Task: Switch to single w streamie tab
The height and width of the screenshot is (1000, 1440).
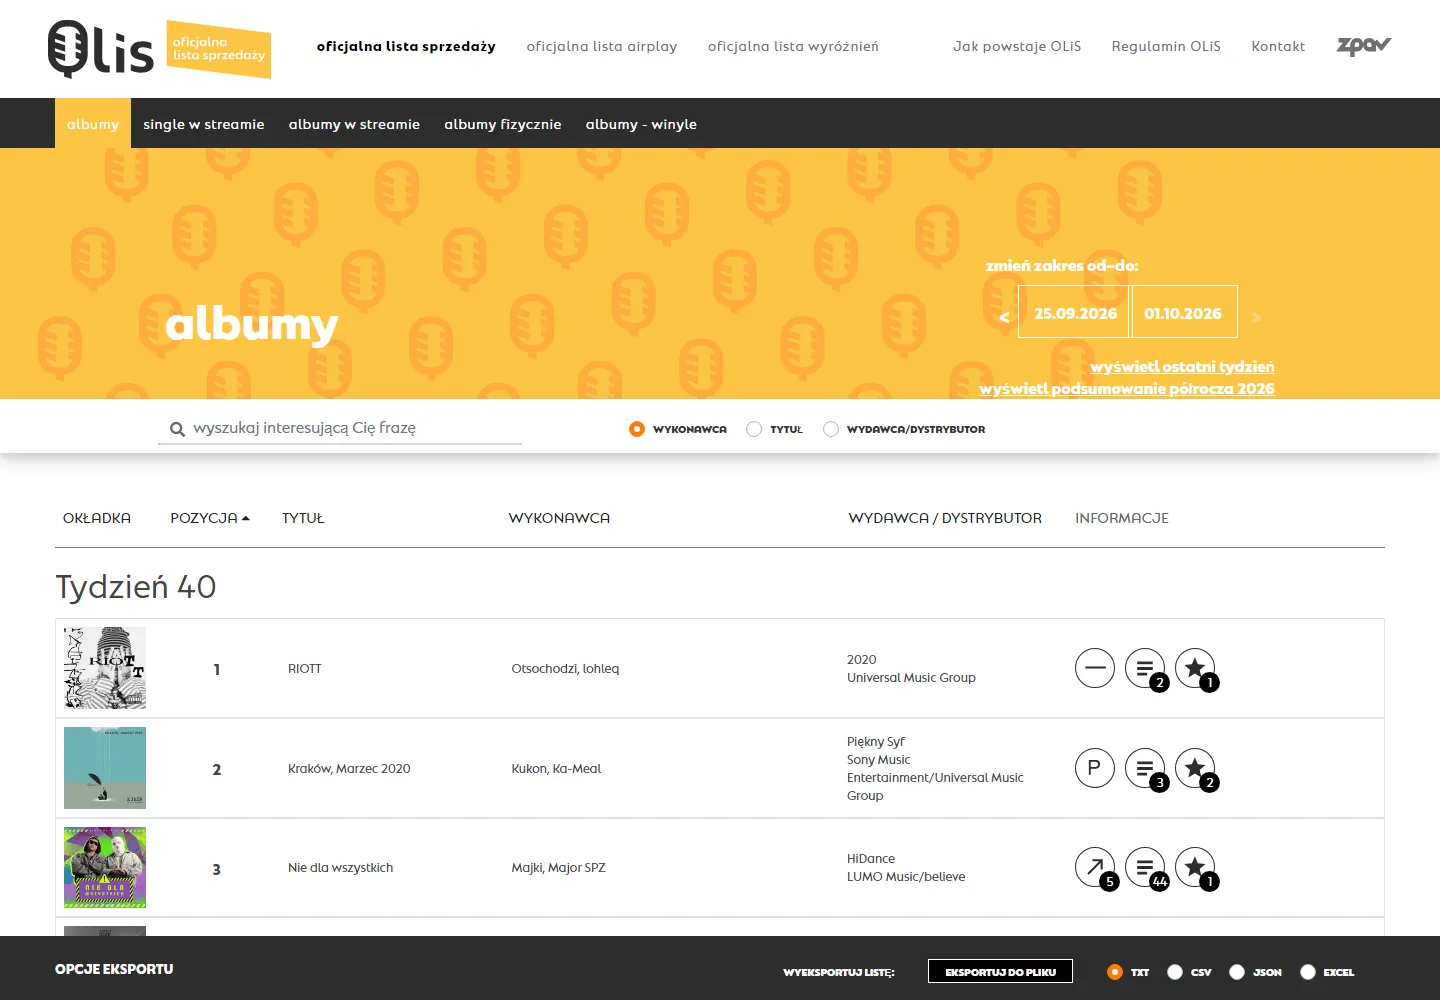Action: click(x=204, y=124)
